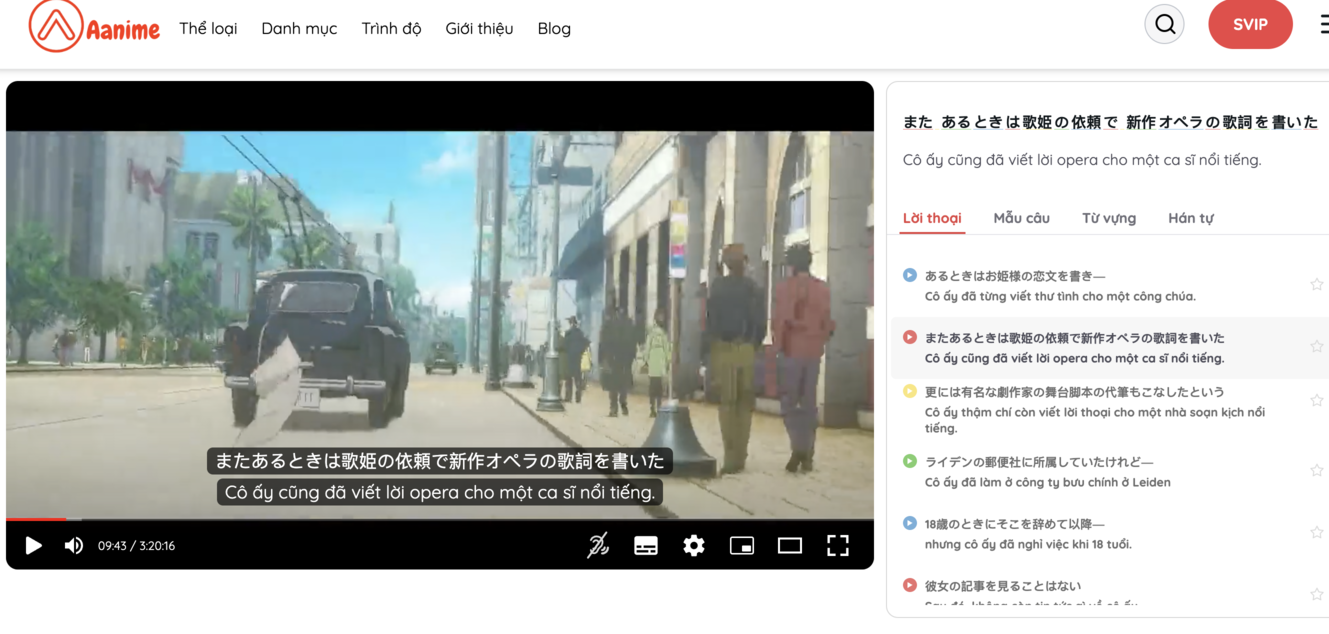1329x634 pixels.
Task: Mute the video volume
Action: tap(72, 545)
